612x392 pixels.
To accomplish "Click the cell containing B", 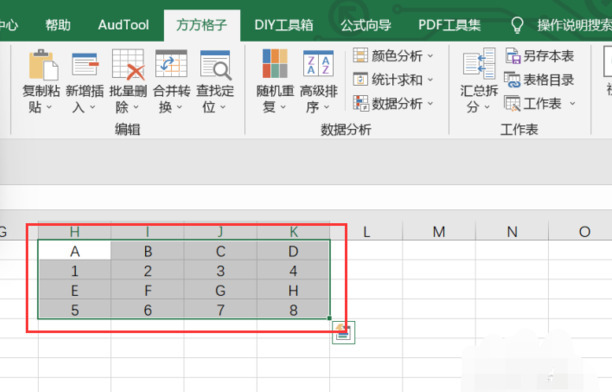I will click(148, 251).
